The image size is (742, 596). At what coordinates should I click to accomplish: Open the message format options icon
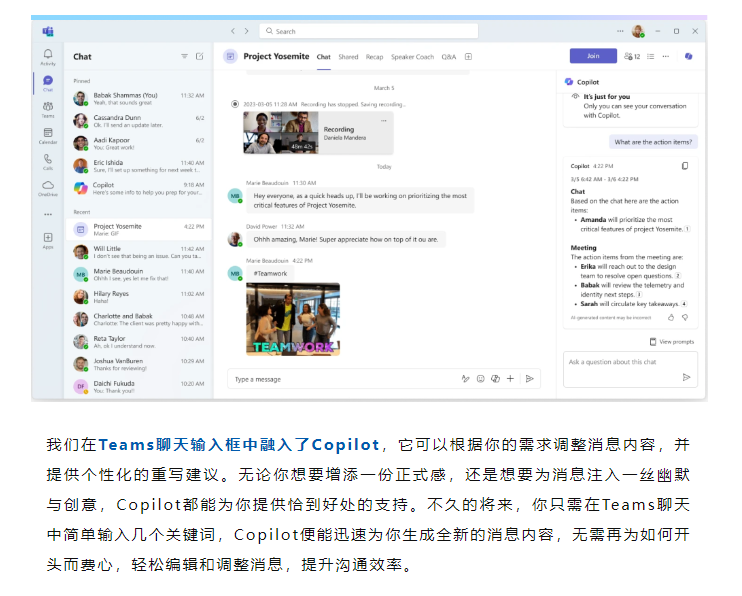(466, 379)
